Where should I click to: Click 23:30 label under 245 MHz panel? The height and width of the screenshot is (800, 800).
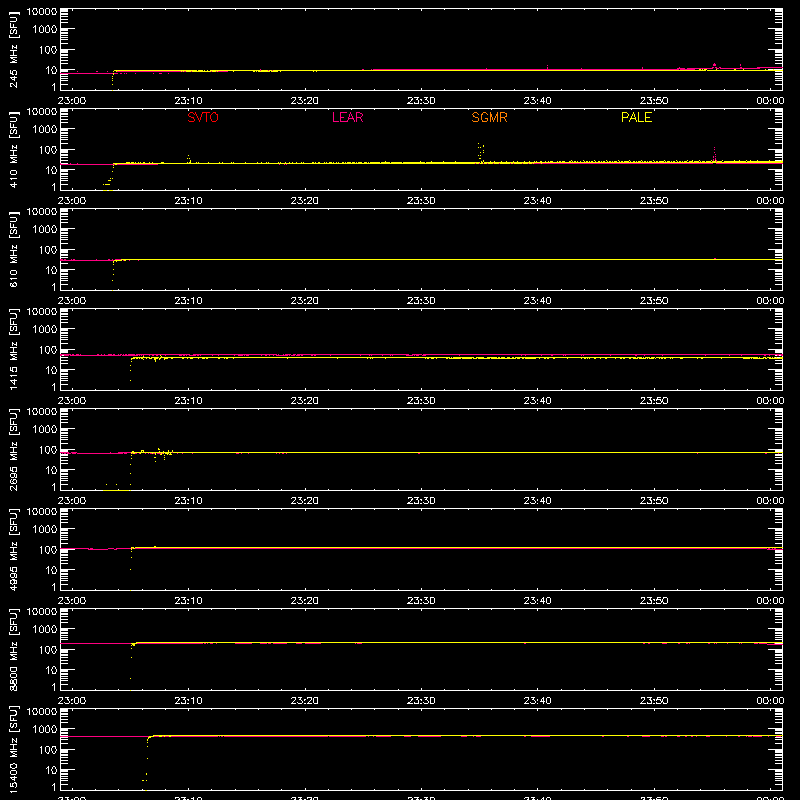pos(421,101)
